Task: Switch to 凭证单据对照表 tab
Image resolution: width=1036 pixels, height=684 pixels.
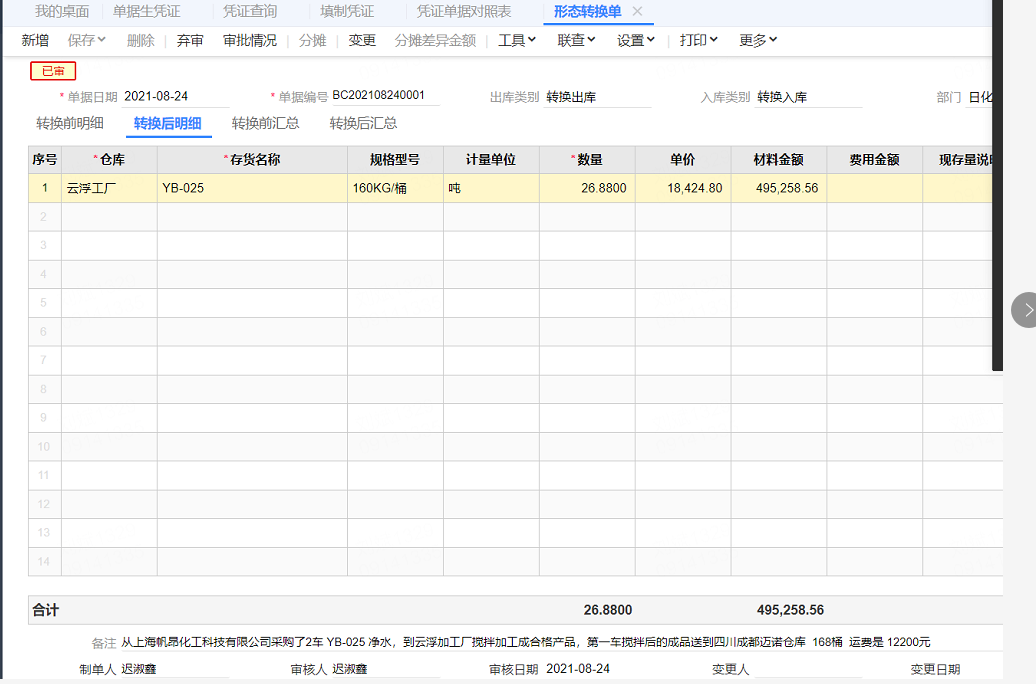Action: pyautogui.click(x=464, y=11)
